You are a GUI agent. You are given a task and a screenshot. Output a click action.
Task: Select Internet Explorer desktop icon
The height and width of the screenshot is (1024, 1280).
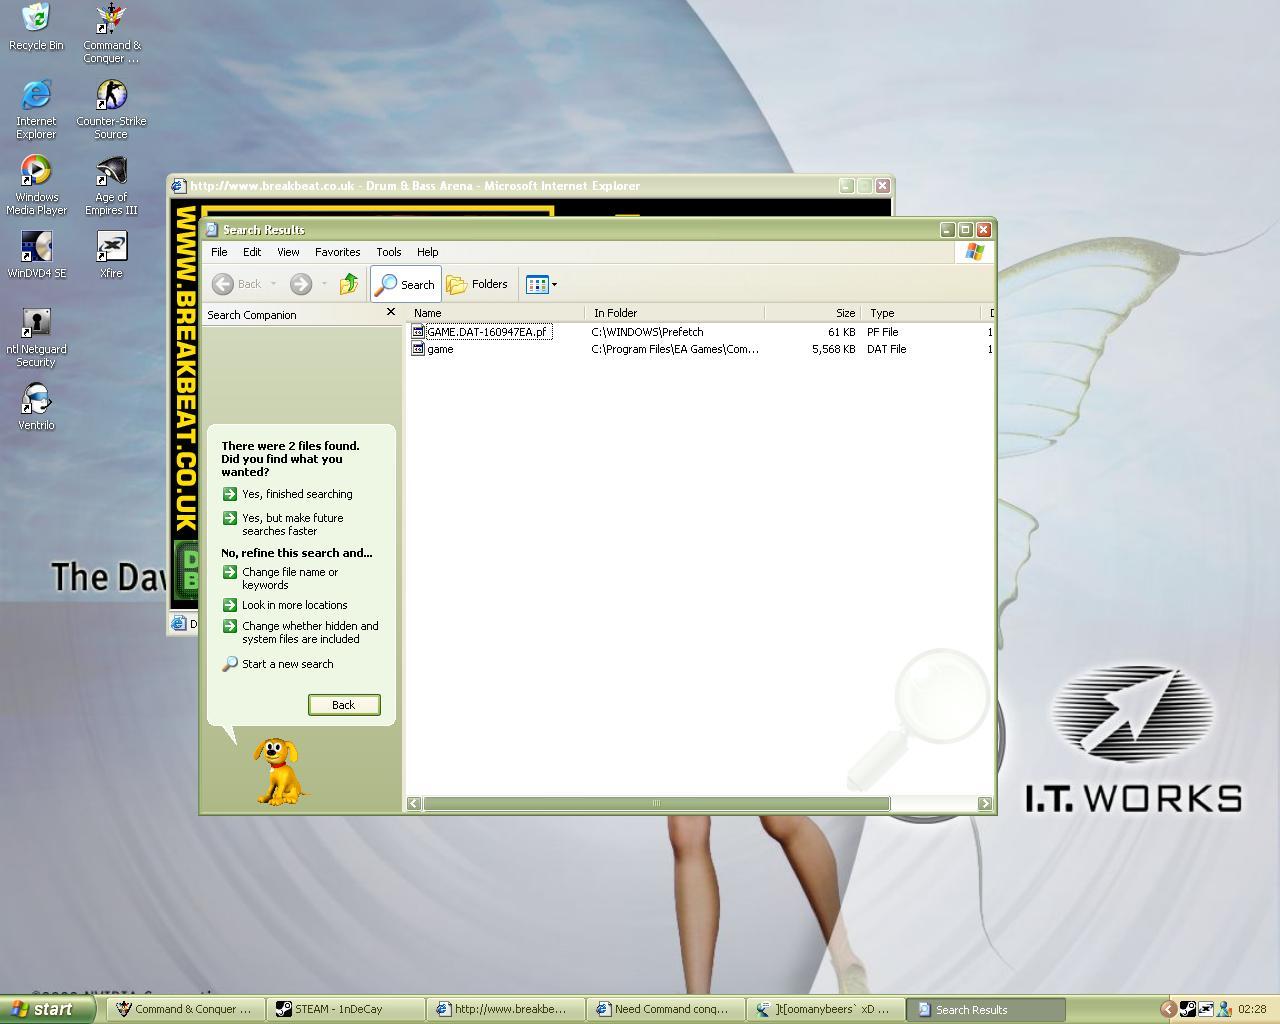coord(36,109)
